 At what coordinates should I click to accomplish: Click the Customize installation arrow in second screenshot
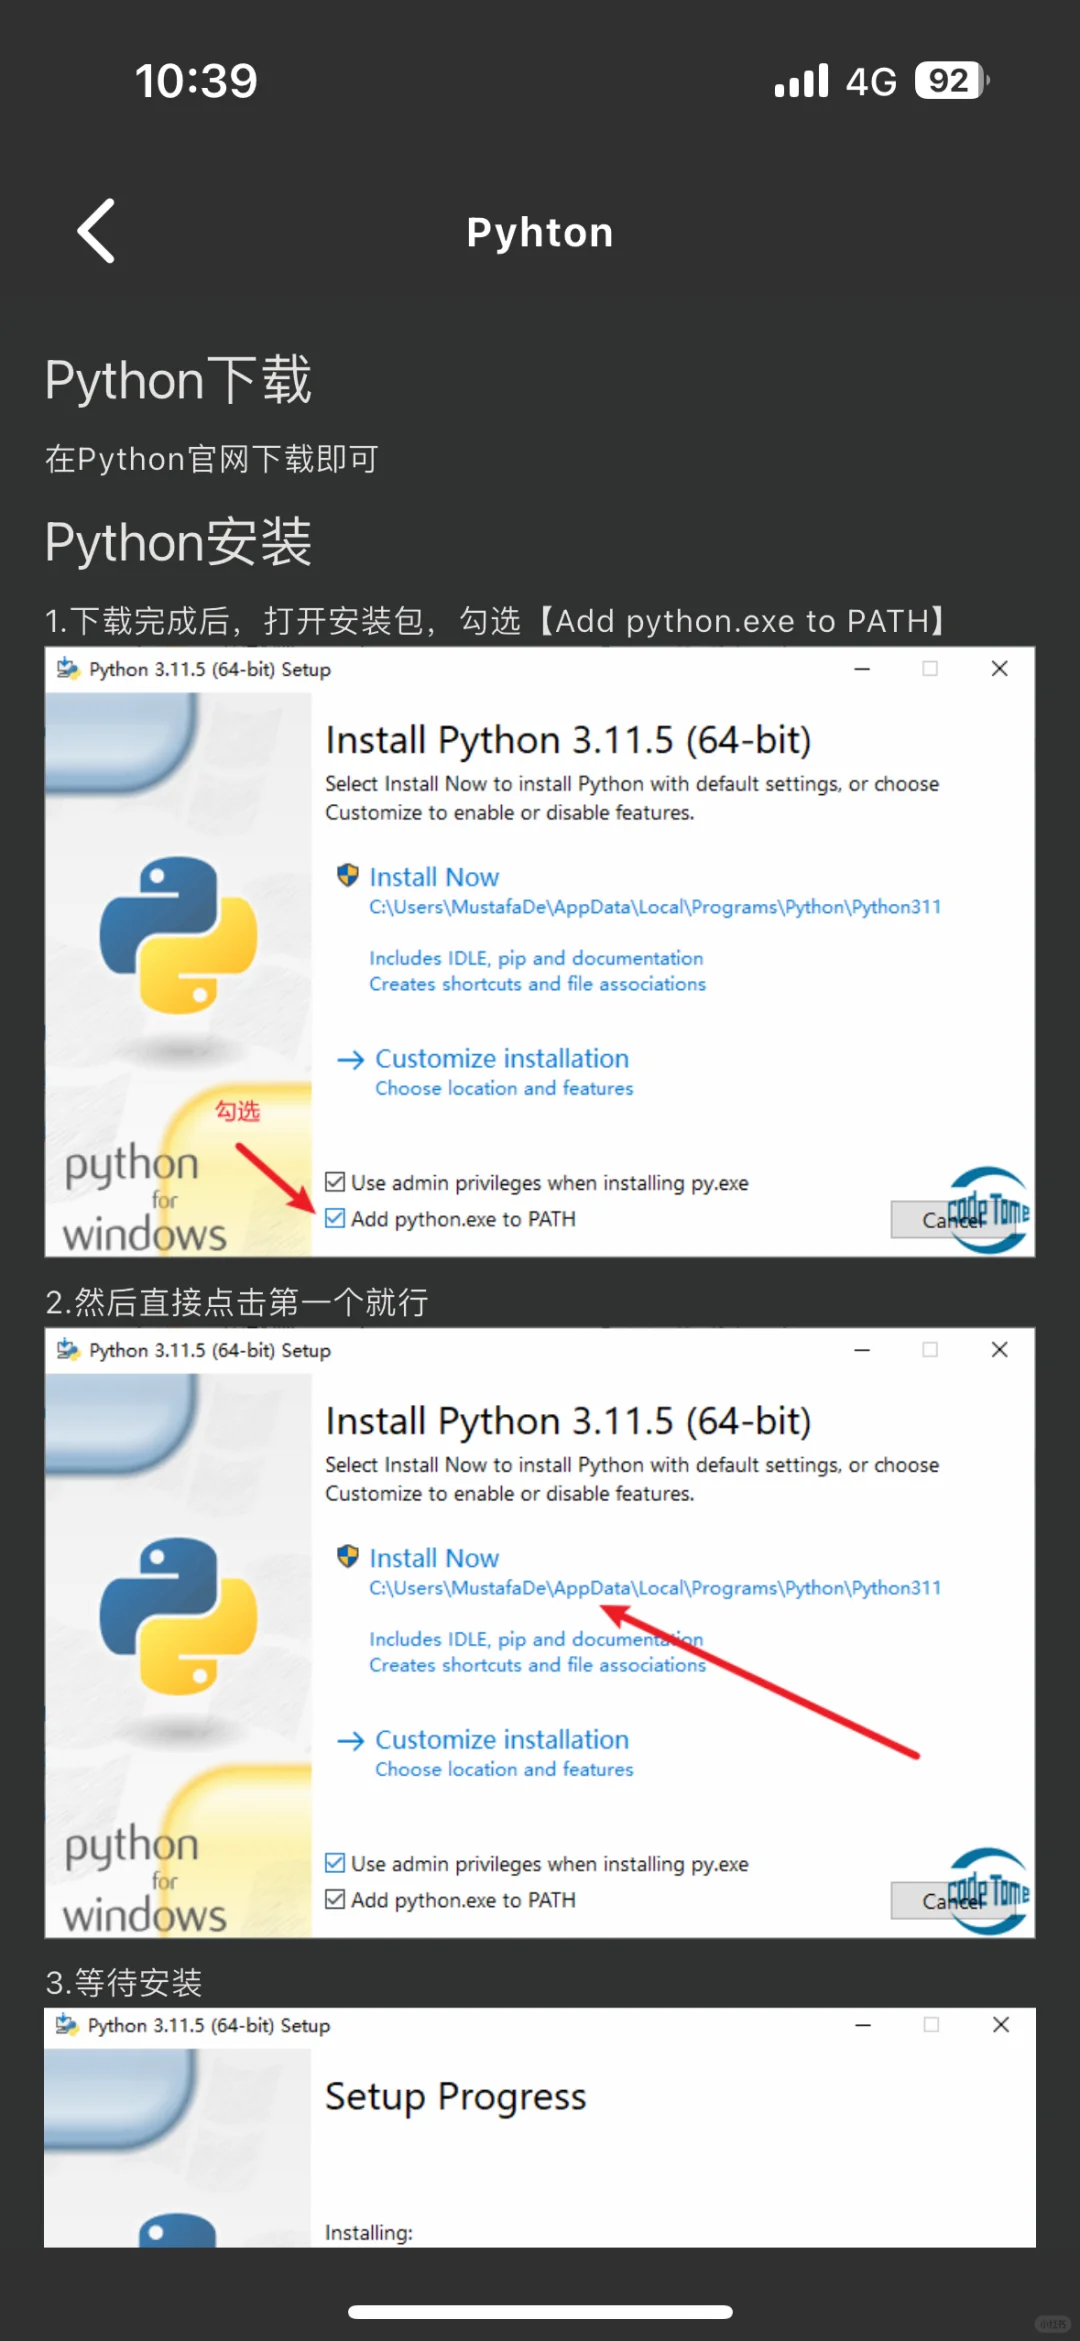click(x=350, y=1741)
